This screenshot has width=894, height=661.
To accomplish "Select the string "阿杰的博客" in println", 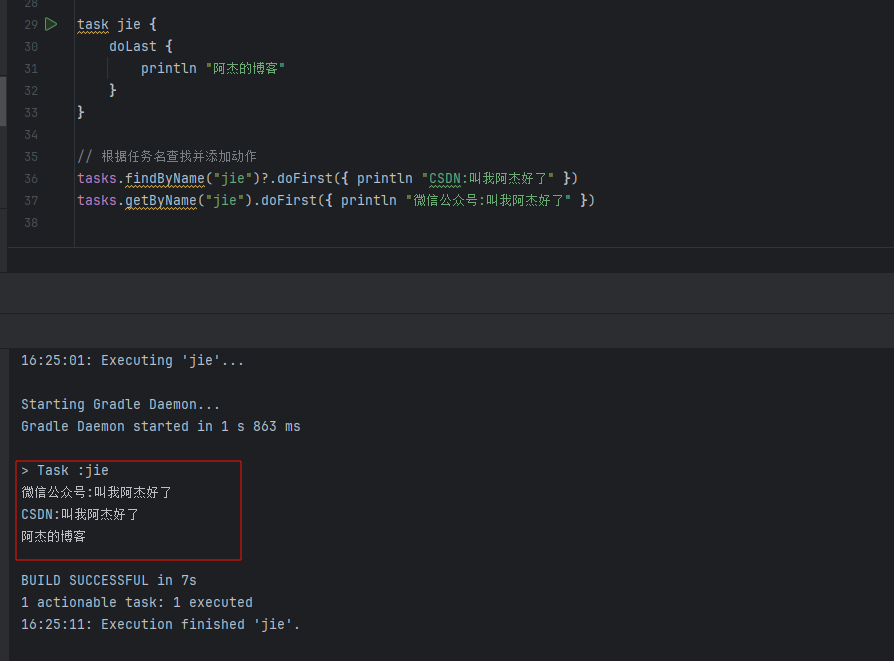I will 245,68.
